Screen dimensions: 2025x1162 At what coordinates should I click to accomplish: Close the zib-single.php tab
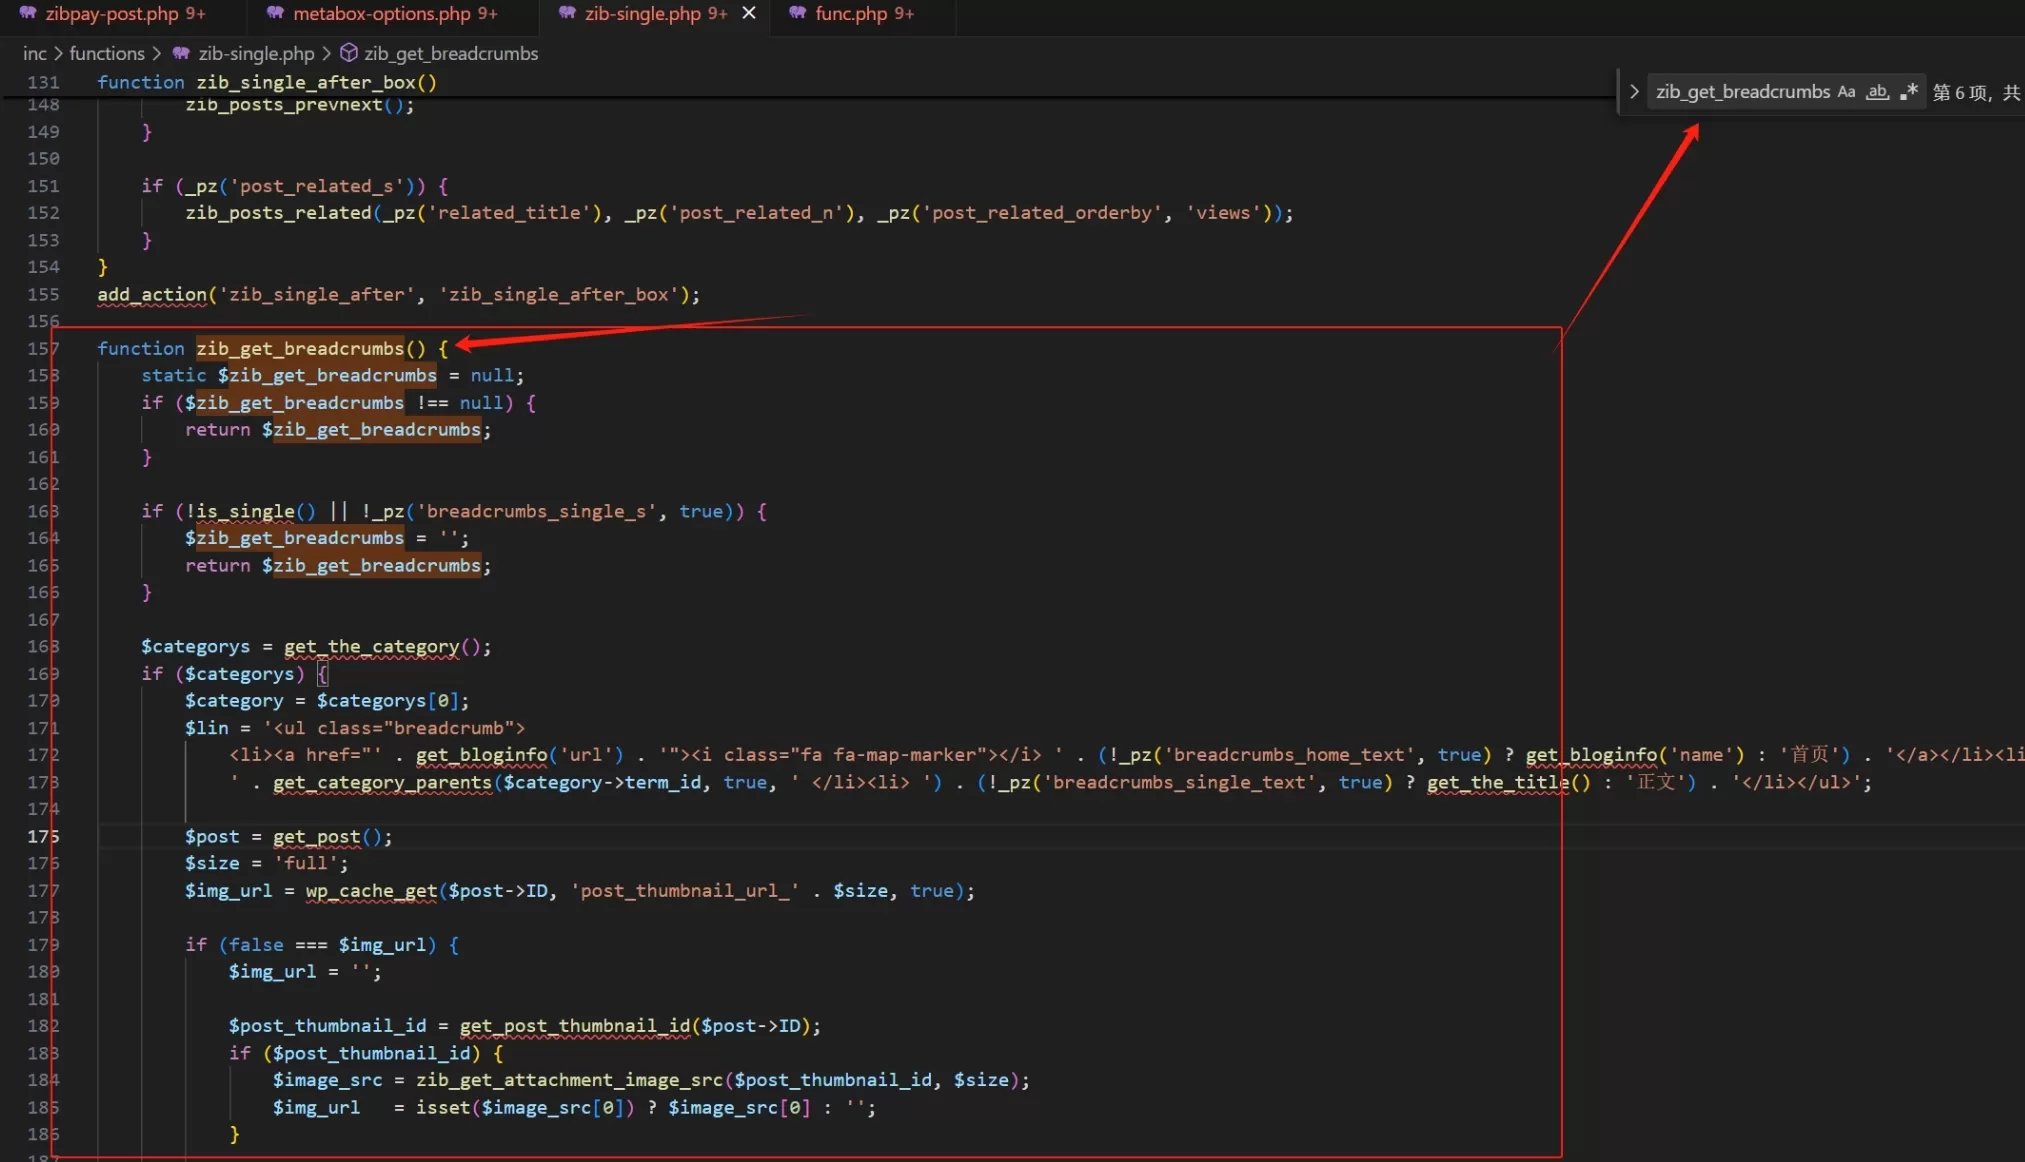pyautogui.click(x=749, y=13)
